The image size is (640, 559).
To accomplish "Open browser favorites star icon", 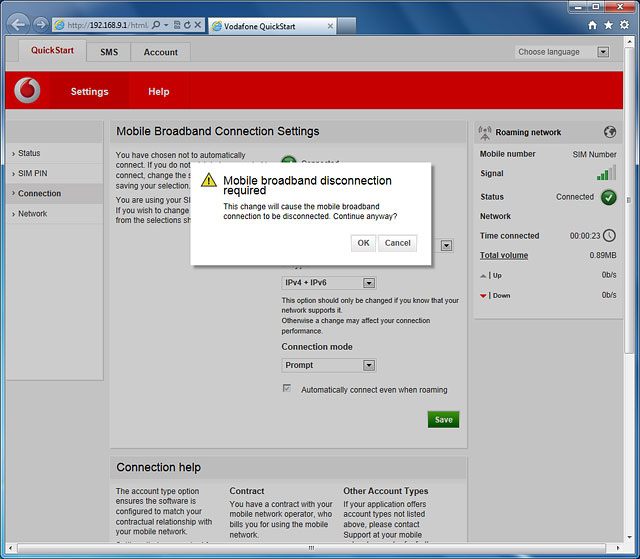I will [x=609, y=24].
